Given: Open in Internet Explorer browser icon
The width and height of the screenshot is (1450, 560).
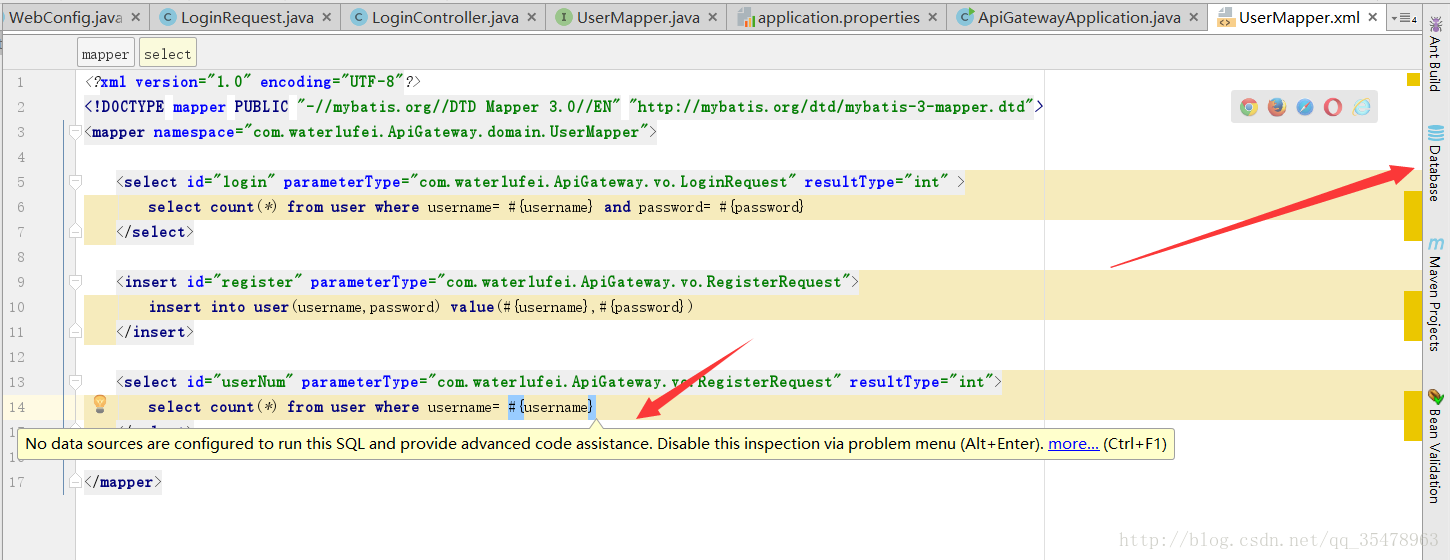Looking at the screenshot, I should click(1362, 107).
